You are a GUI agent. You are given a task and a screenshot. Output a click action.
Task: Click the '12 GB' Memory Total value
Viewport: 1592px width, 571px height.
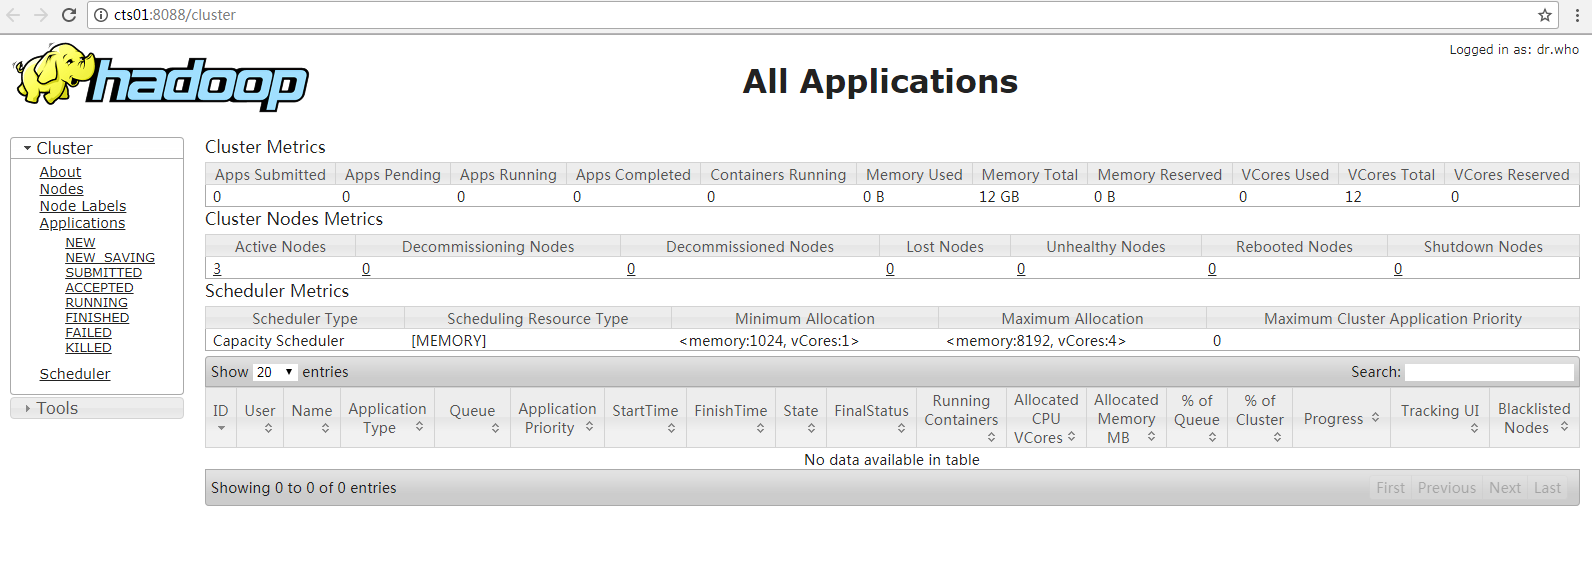(x=999, y=197)
